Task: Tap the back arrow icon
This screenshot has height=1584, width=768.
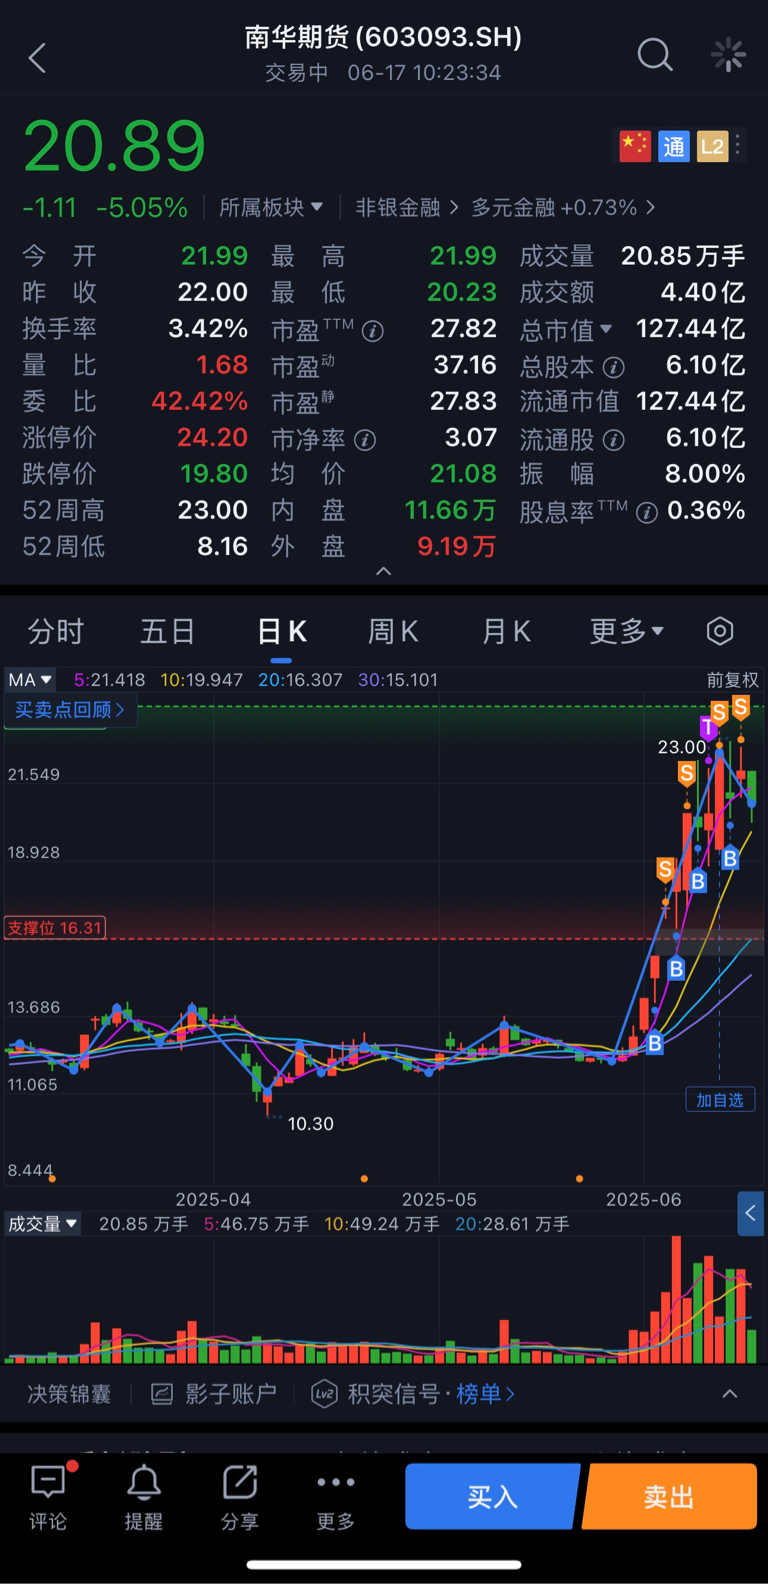Action: (38, 57)
